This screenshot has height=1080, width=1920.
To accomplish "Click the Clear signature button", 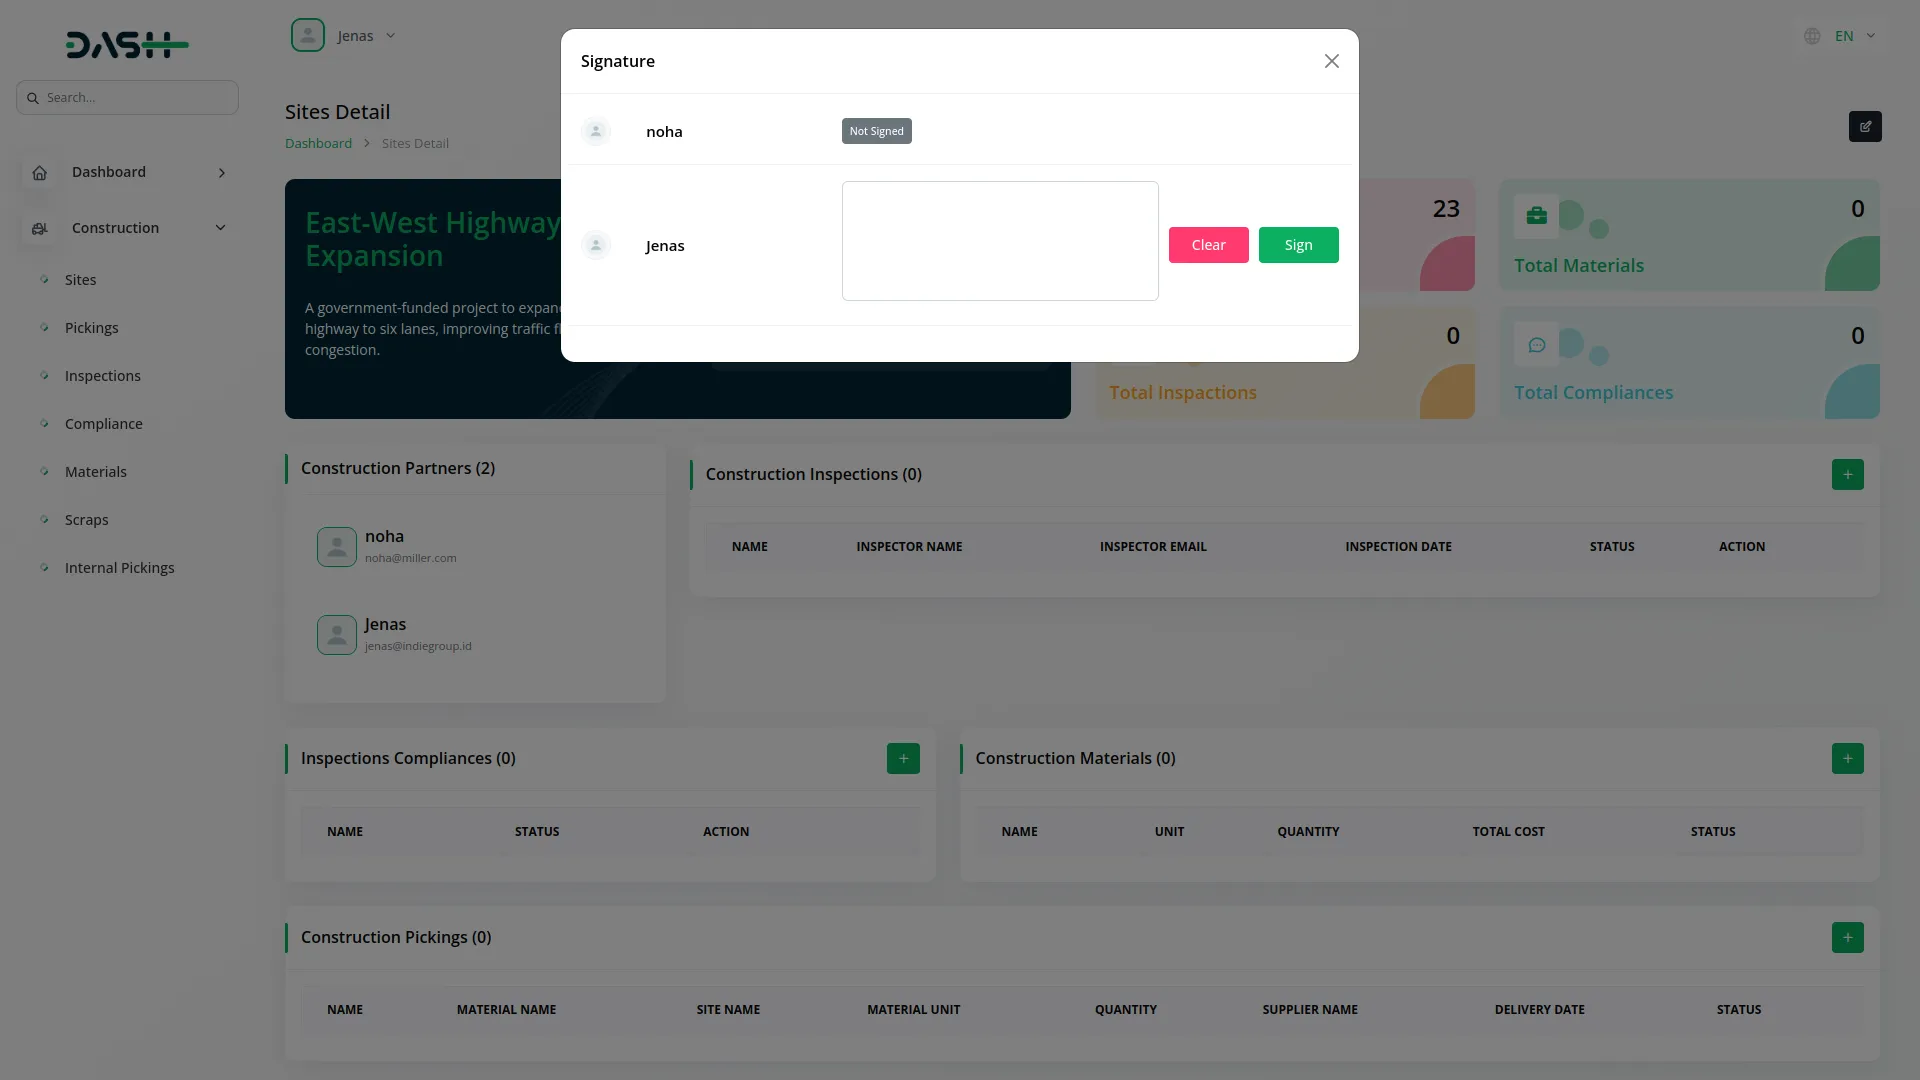I will coord(1208,245).
